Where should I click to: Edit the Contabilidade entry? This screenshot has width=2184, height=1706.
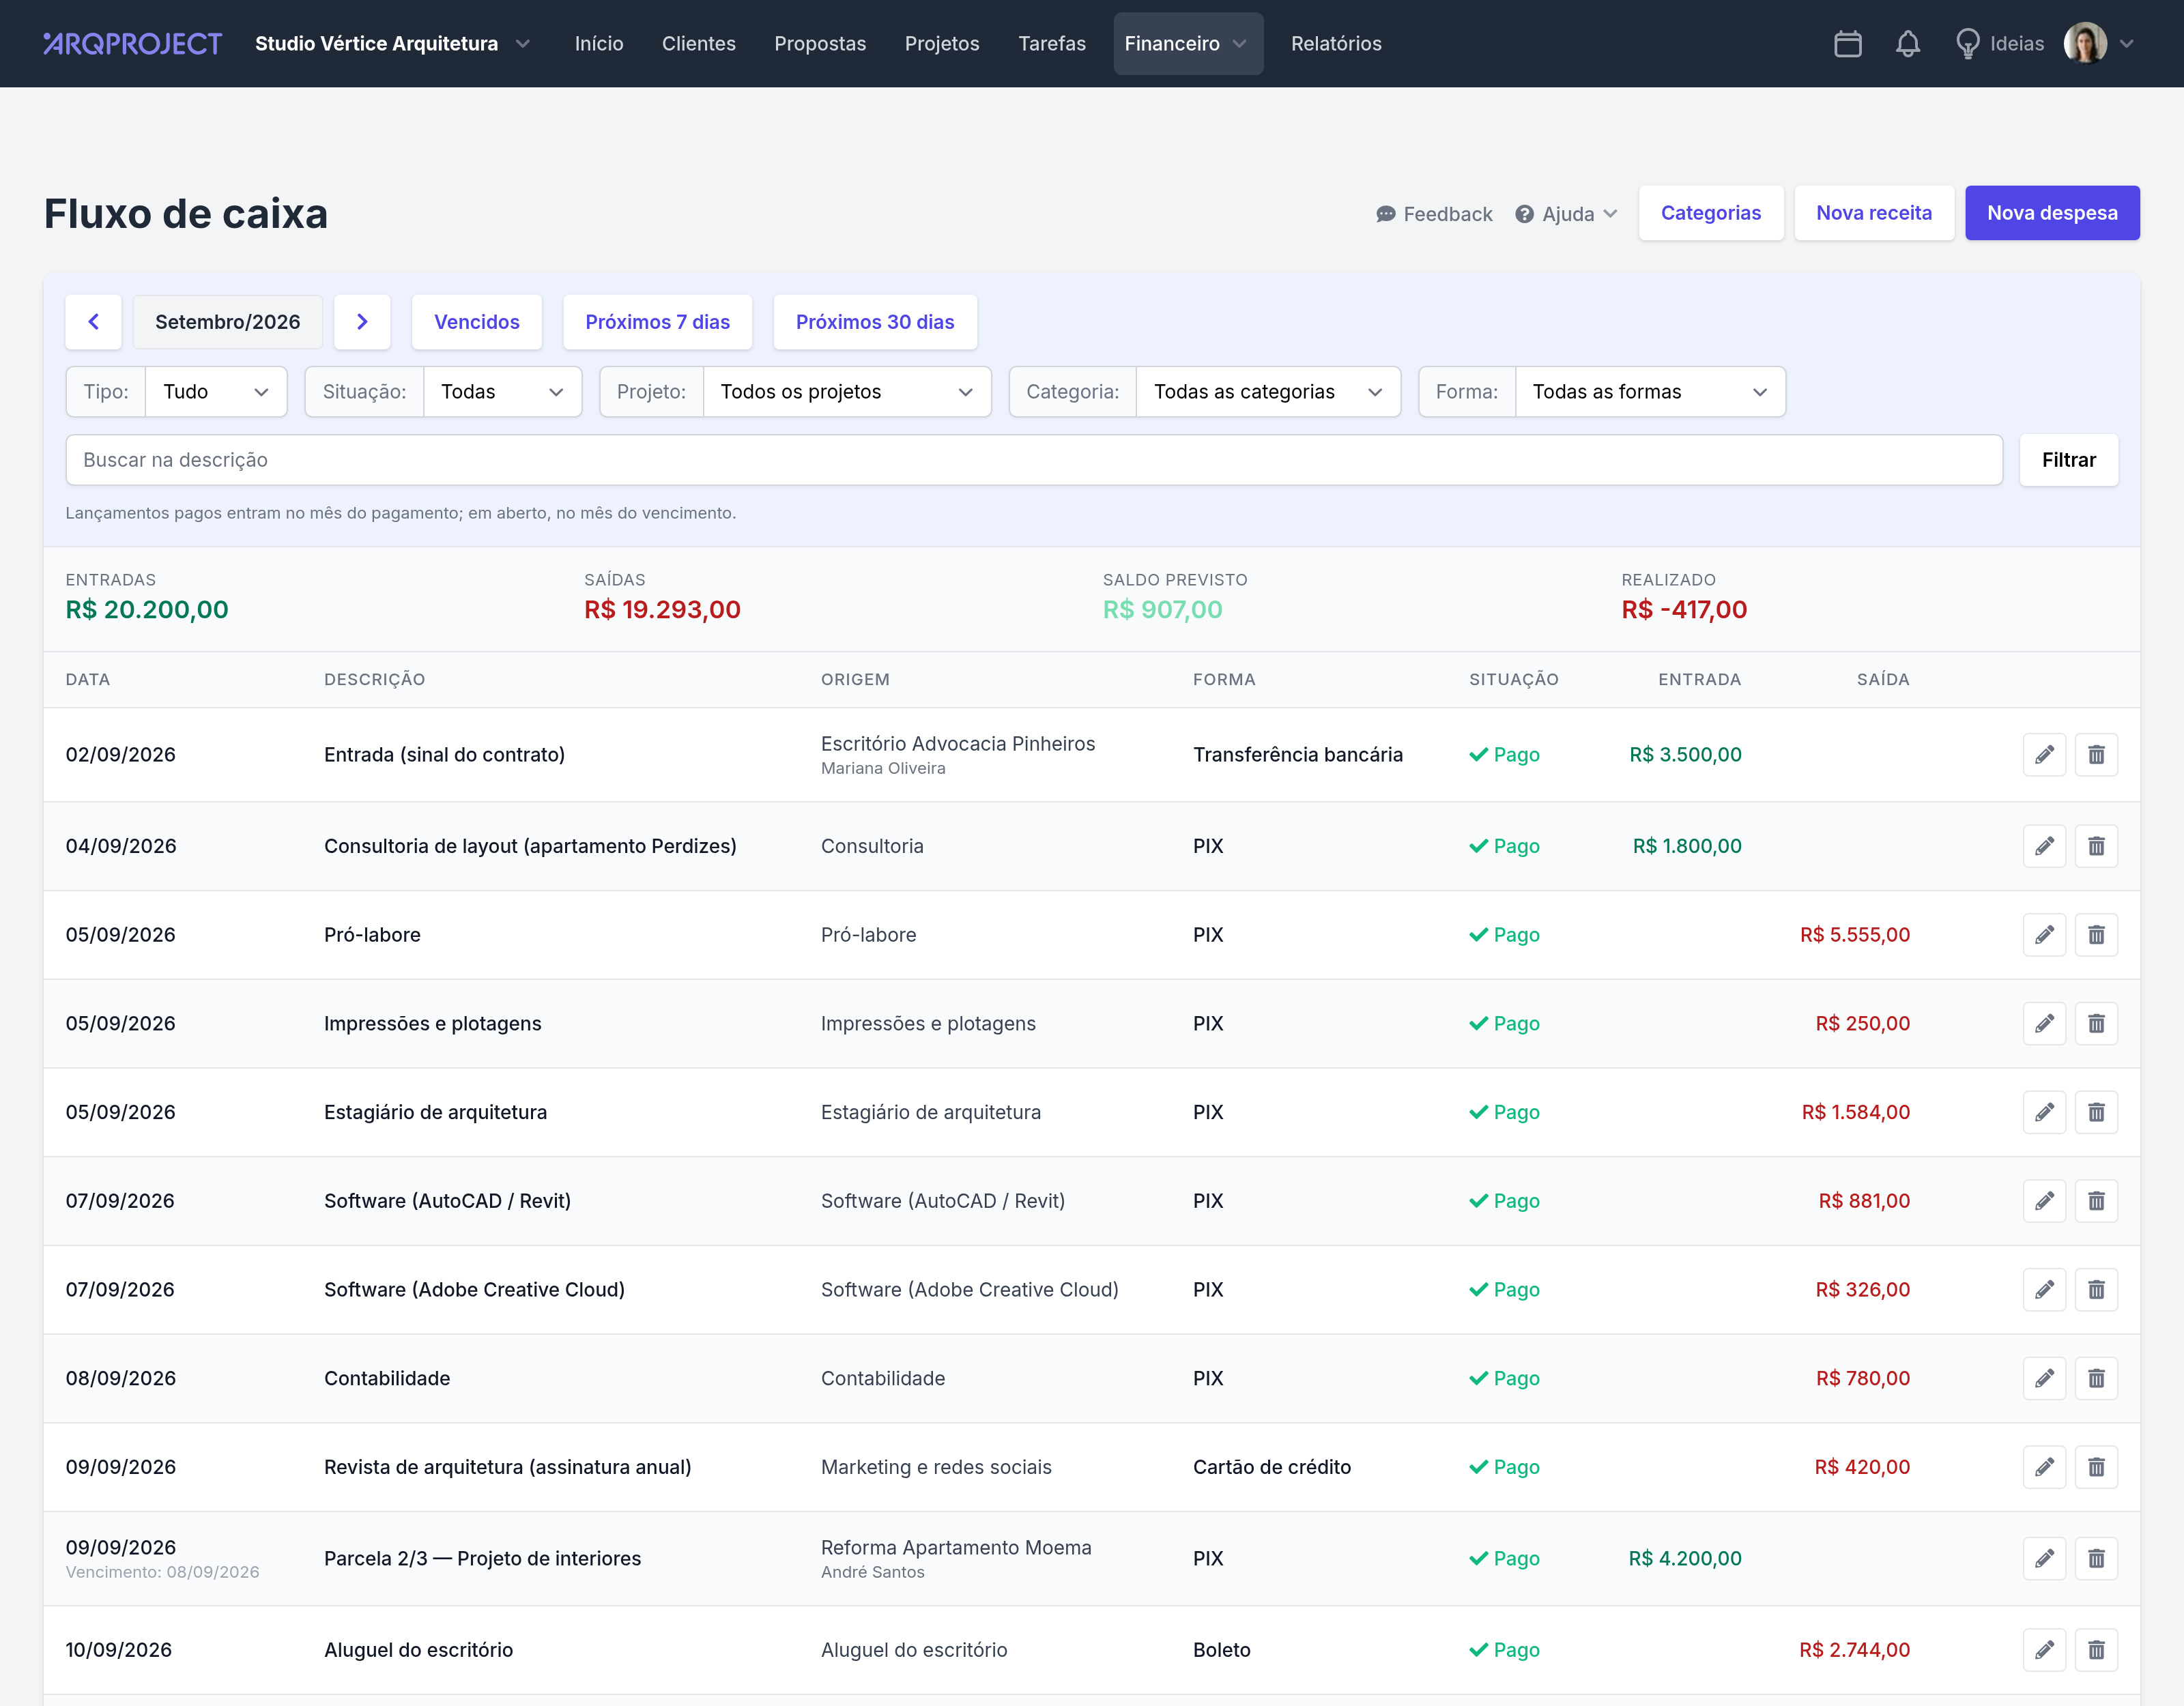pos(2044,1378)
